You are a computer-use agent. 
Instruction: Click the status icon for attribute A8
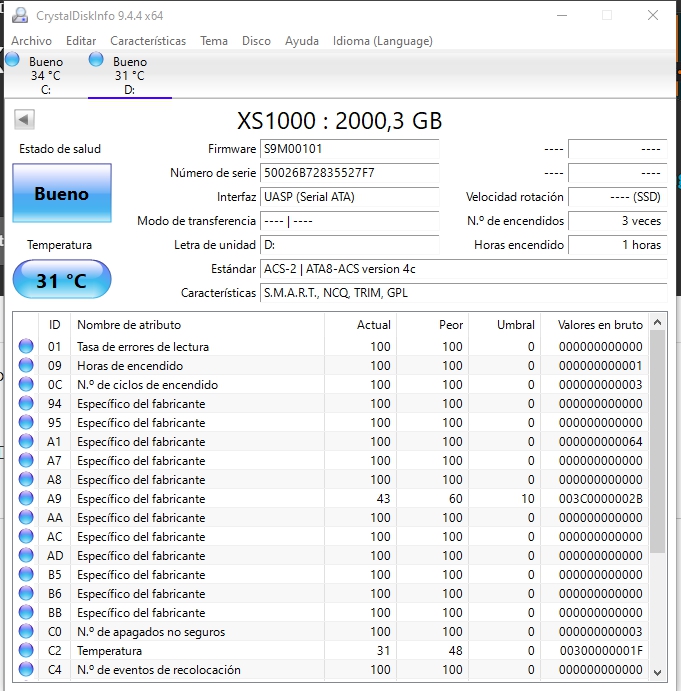tap(26, 479)
